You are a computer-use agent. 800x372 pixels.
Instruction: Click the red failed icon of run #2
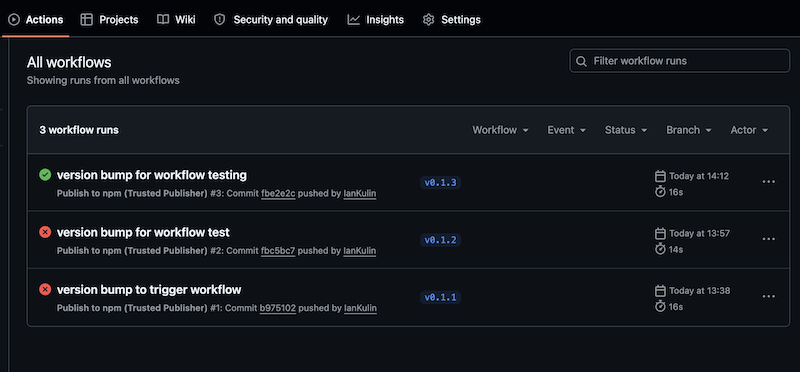(x=45, y=232)
